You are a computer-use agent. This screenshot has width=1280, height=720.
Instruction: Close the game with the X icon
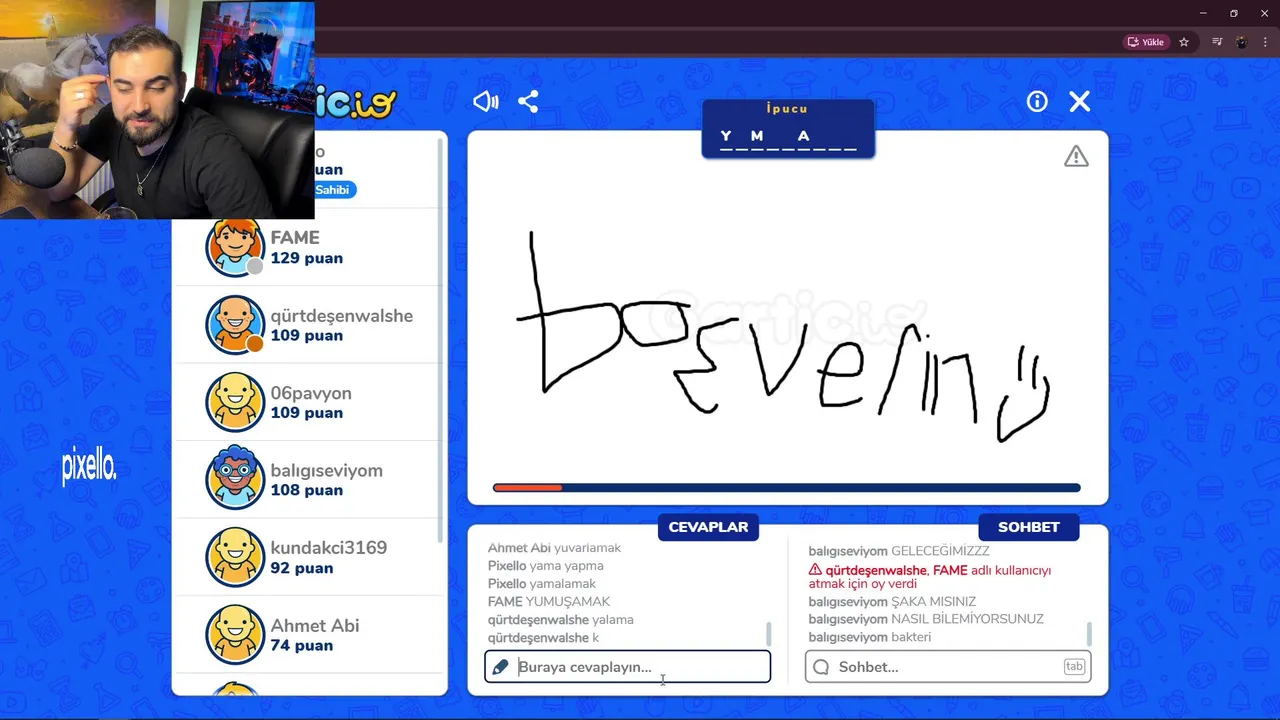tap(1079, 101)
